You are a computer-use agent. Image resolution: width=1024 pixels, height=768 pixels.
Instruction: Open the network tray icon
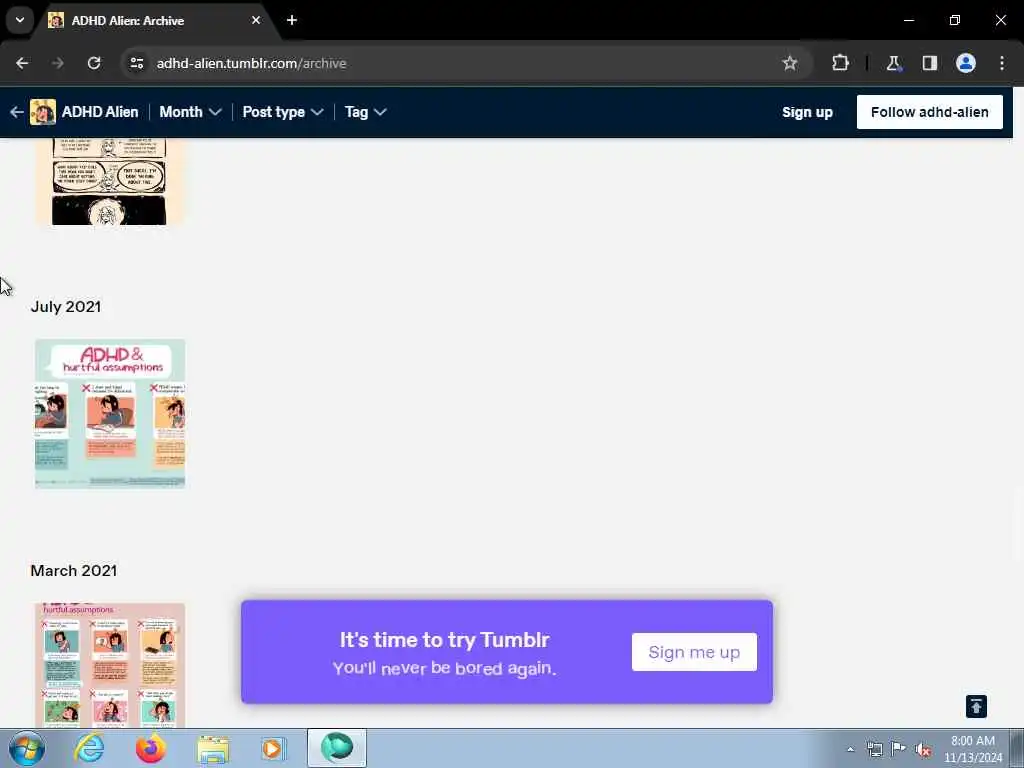(x=874, y=749)
